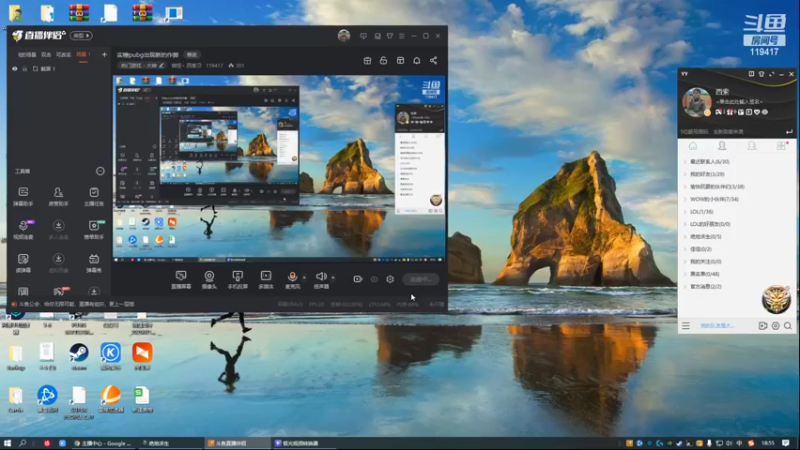
Task: Open the Windows Start button
Action: 7,443
